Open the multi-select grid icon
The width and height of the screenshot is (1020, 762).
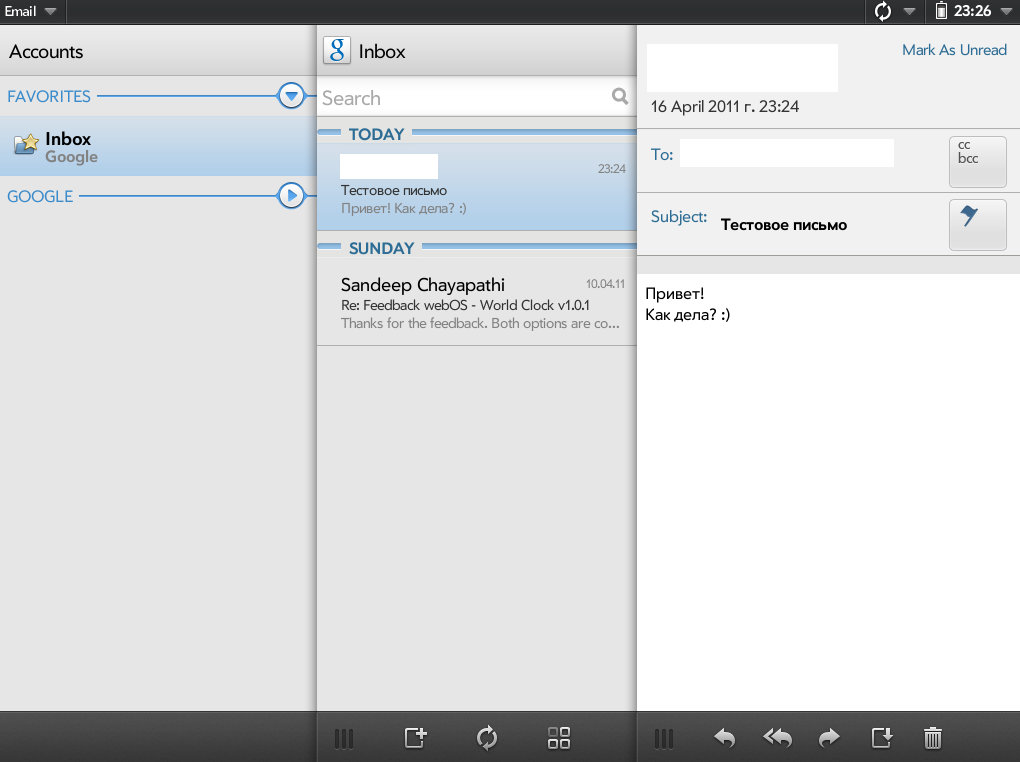[x=559, y=739]
